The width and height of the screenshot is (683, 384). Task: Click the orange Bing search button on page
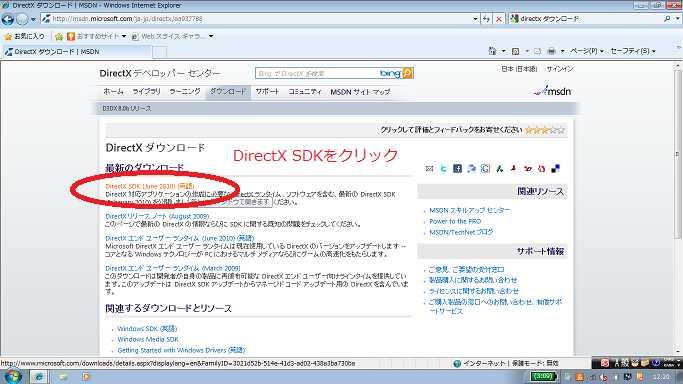coord(408,73)
